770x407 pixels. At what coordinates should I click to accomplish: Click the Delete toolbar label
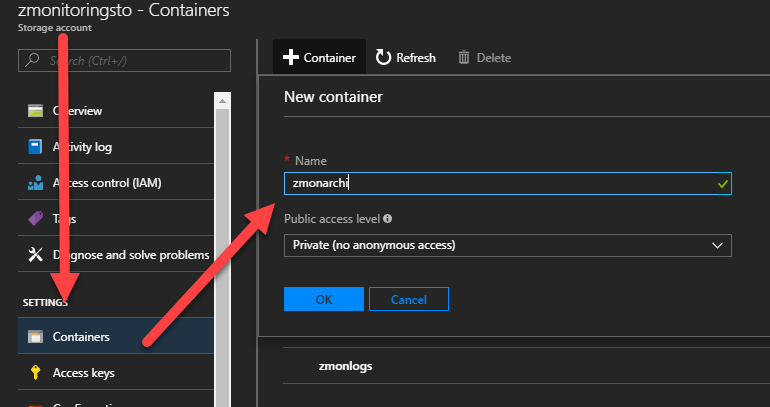(x=494, y=58)
